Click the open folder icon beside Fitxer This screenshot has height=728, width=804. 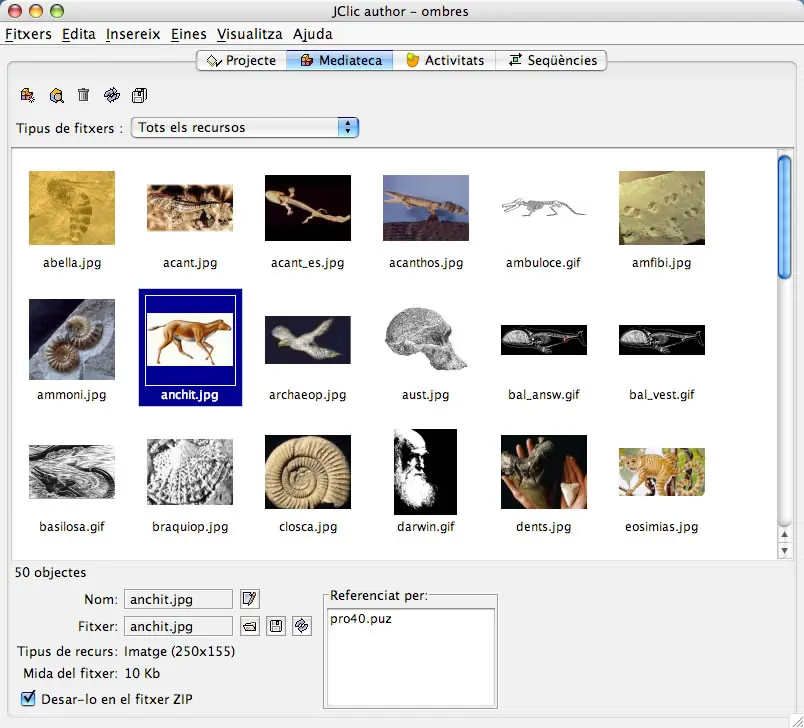pos(250,626)
